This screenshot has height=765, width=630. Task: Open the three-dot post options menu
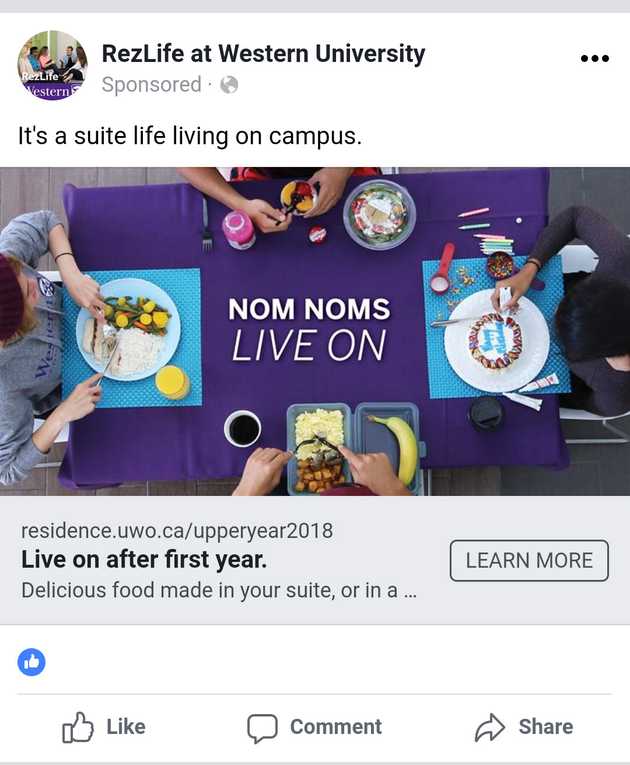pos(595,59)
